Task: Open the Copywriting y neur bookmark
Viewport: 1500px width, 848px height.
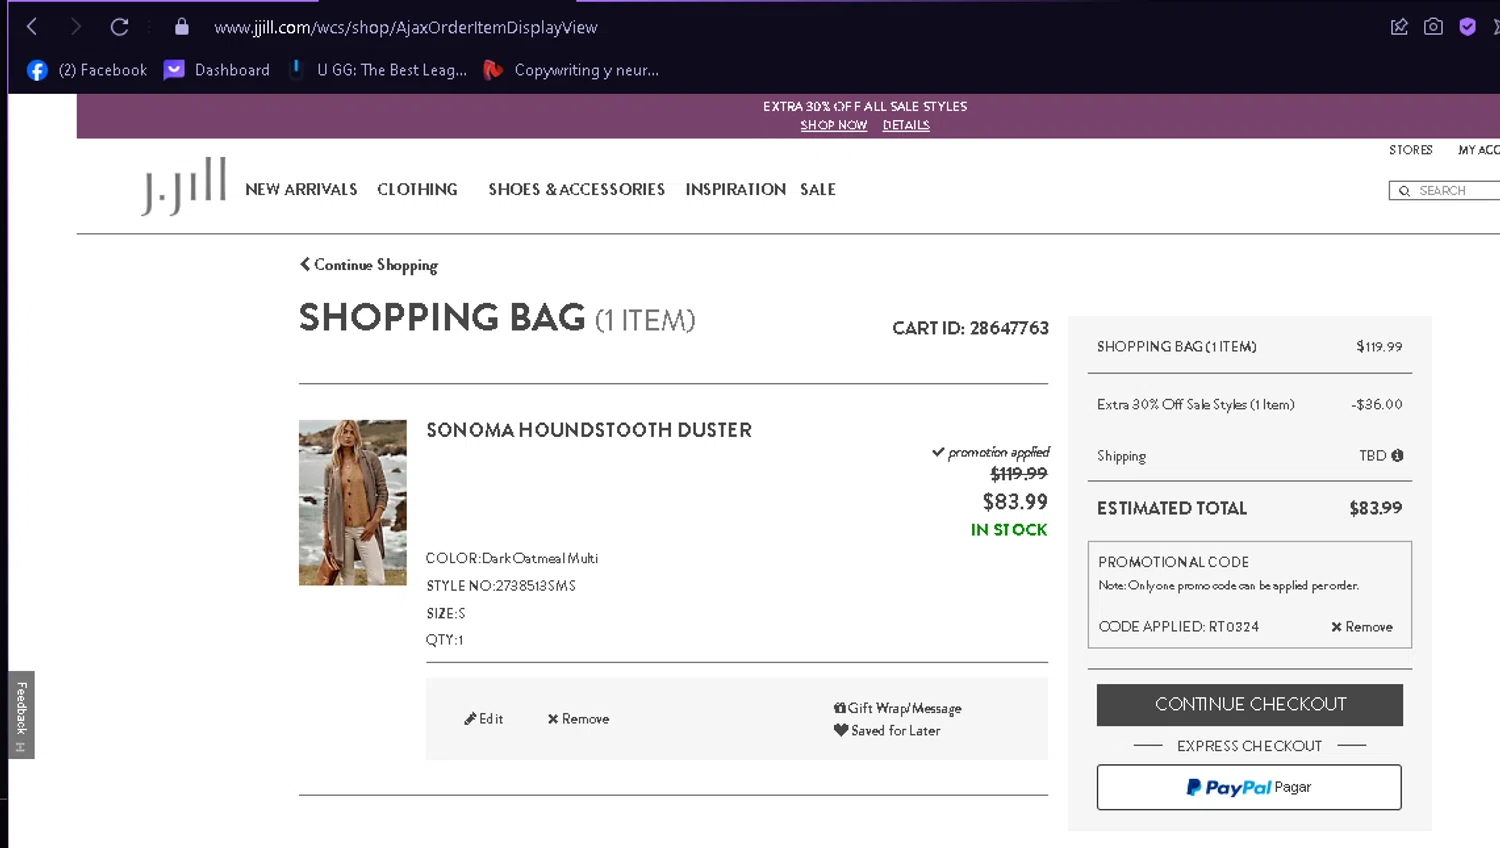Action: pyautogui.click(x=571, y=70)
